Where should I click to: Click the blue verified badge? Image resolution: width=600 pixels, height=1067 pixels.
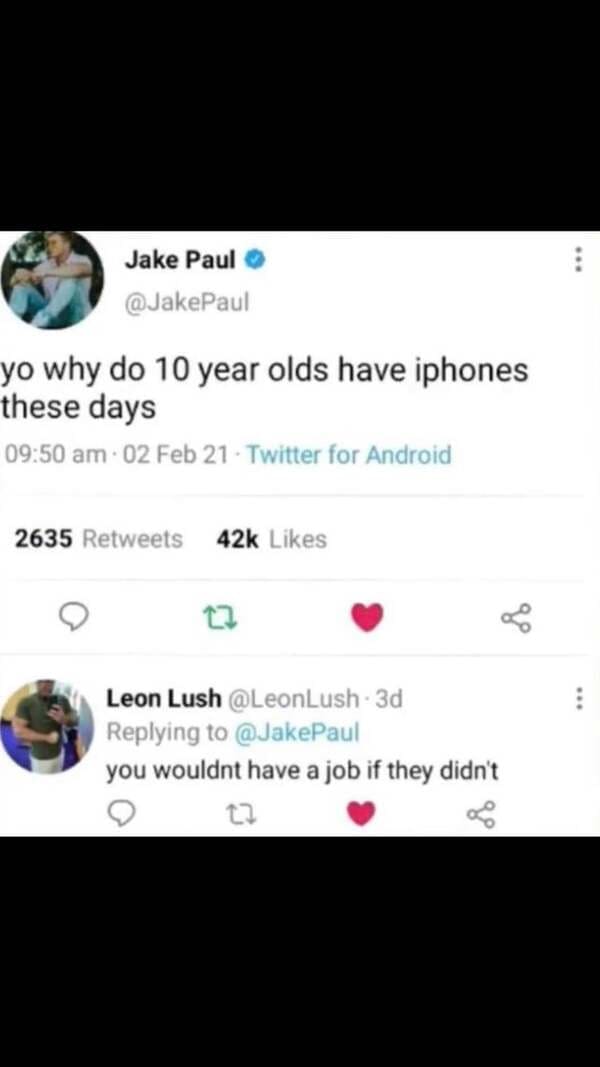coord(254,259)
